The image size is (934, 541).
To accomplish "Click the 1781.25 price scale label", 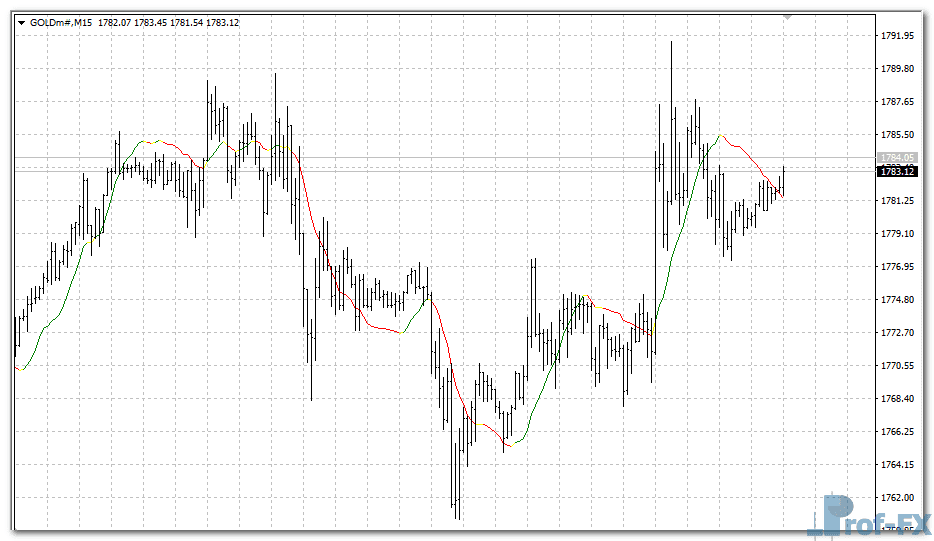I will (x=898, y=201).
